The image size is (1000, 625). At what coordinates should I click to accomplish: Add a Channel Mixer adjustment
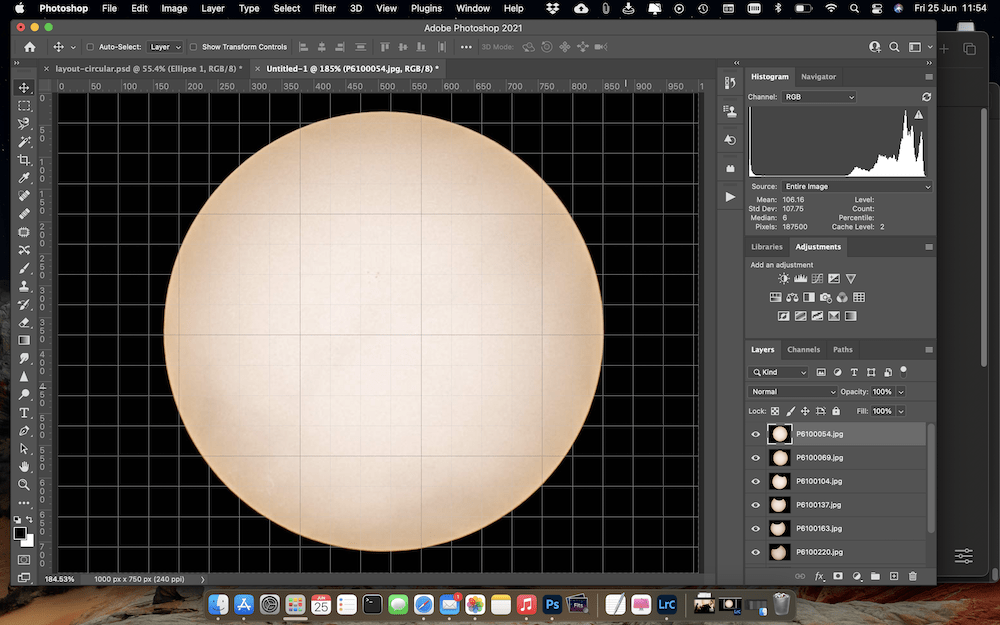tap(842, 297)
